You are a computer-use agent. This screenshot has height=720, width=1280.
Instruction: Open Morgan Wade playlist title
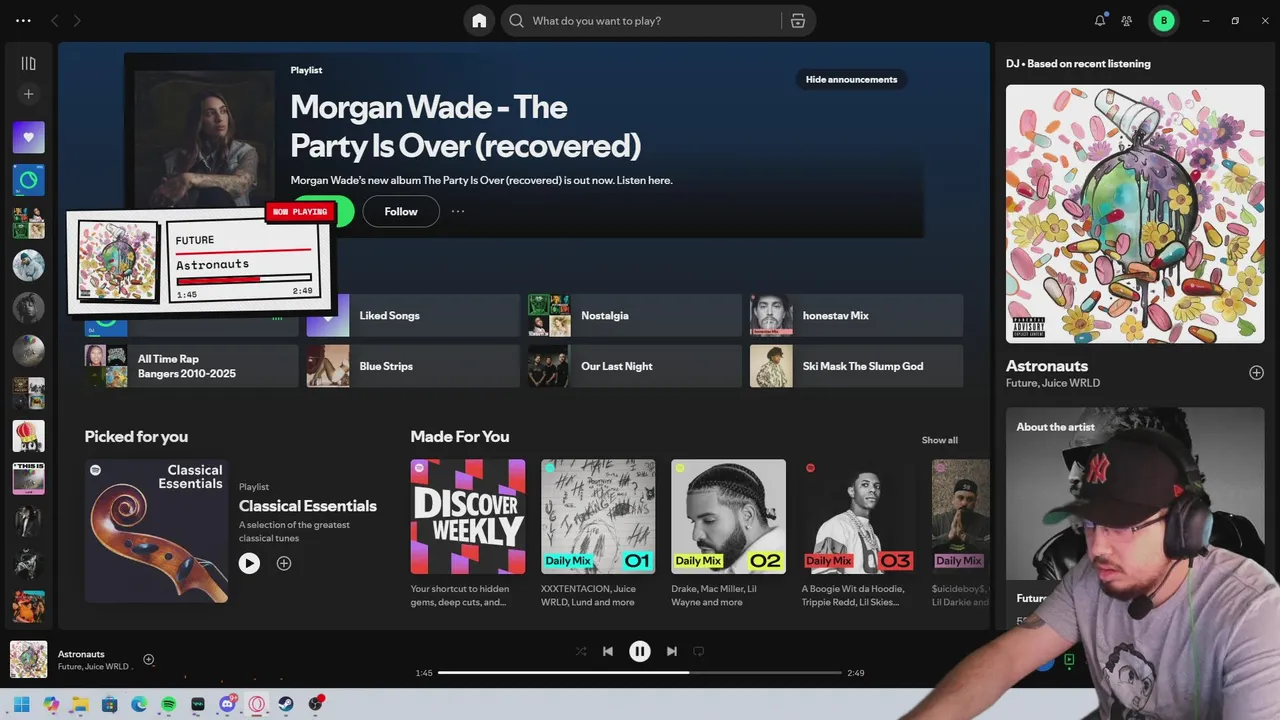(465, 126)
